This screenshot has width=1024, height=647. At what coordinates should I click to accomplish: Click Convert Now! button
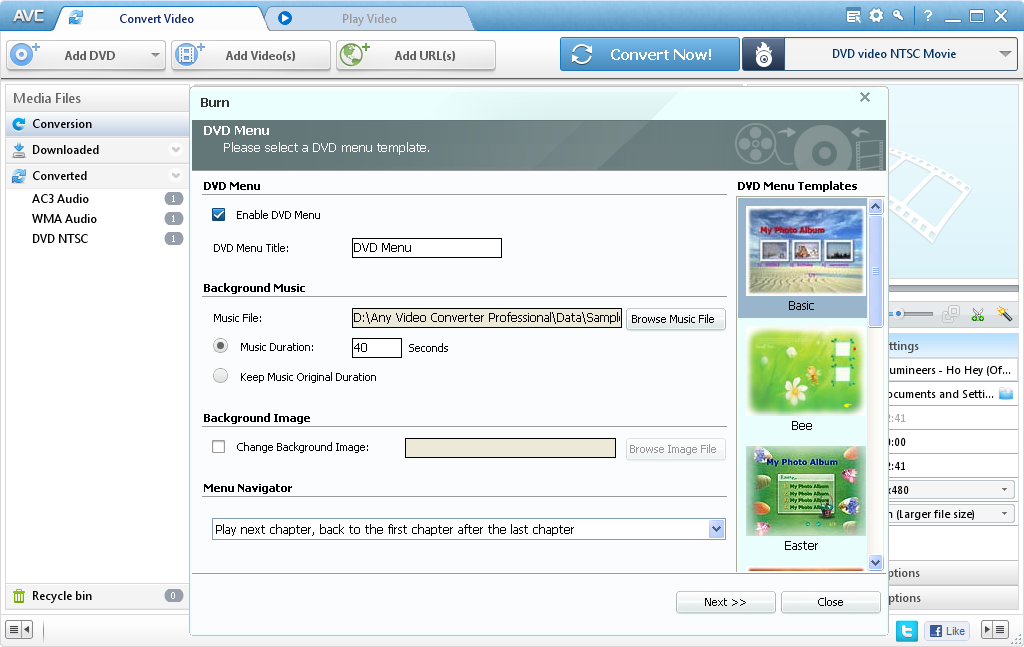tap(650, 54)
